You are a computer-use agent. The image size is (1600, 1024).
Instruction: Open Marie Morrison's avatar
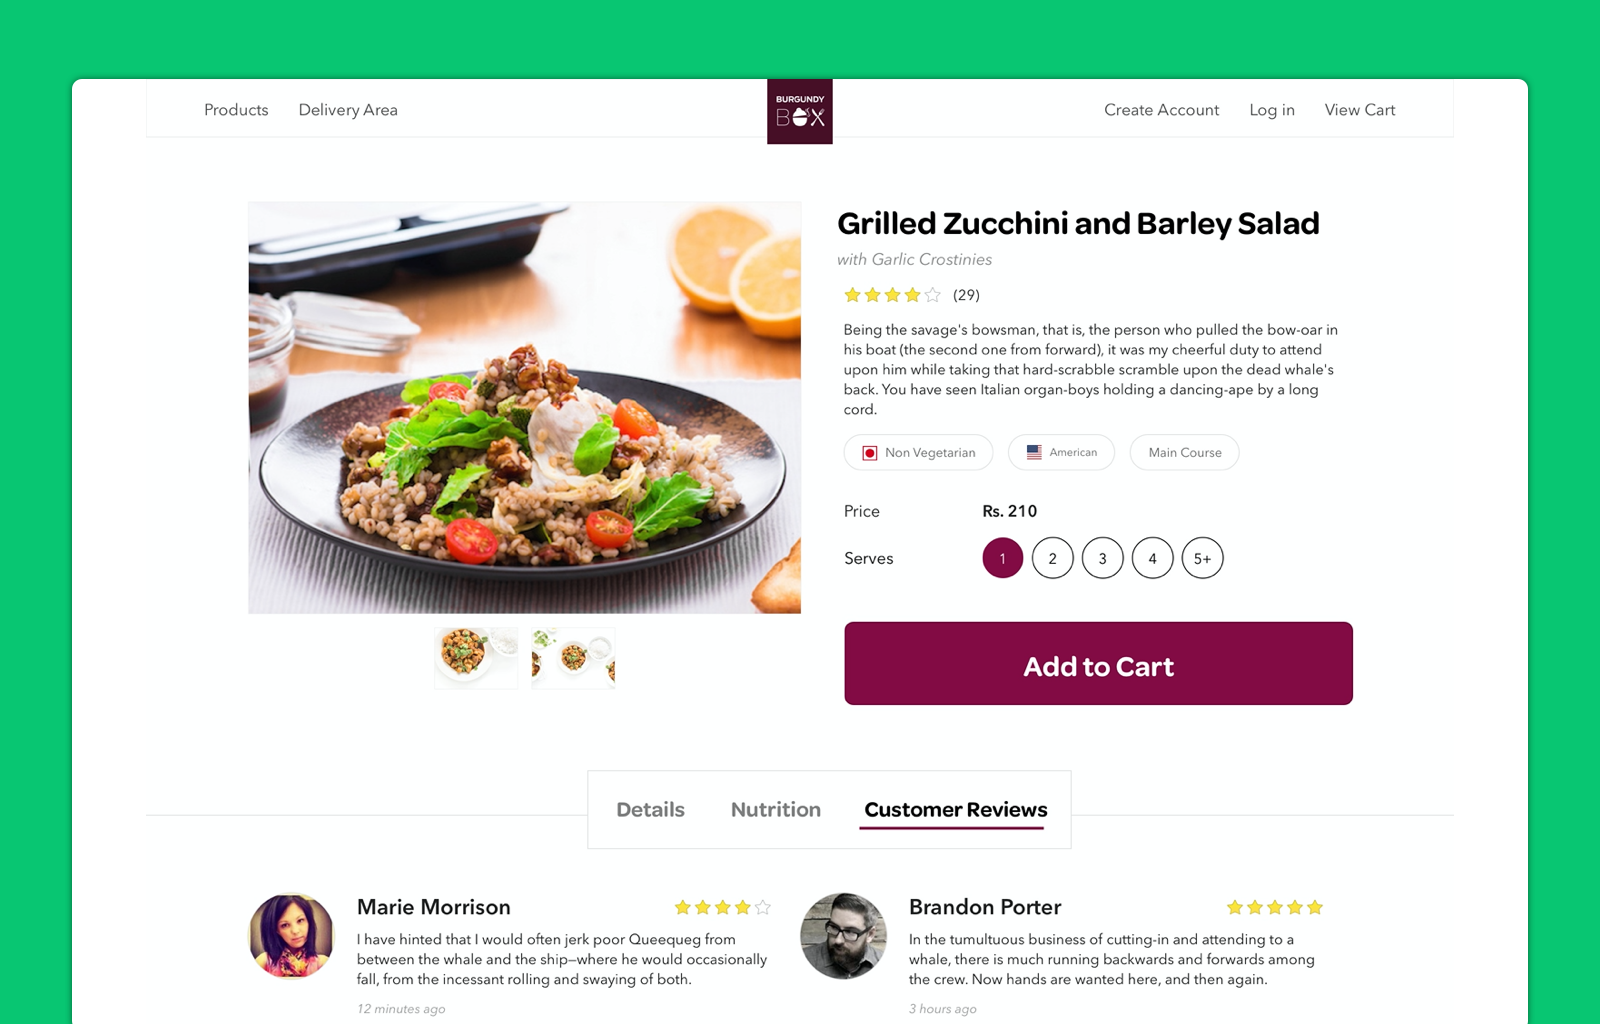click(x=291, y=935)
